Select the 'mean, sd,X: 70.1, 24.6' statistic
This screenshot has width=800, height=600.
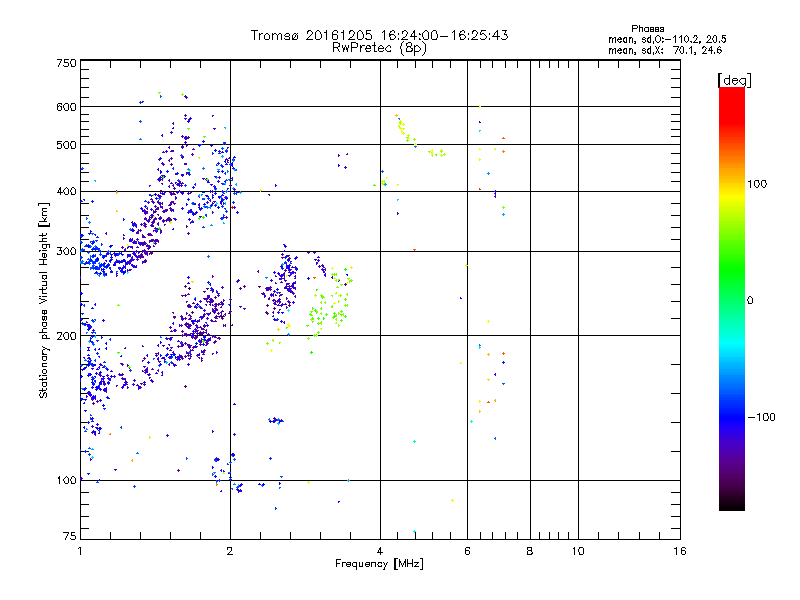665,50
